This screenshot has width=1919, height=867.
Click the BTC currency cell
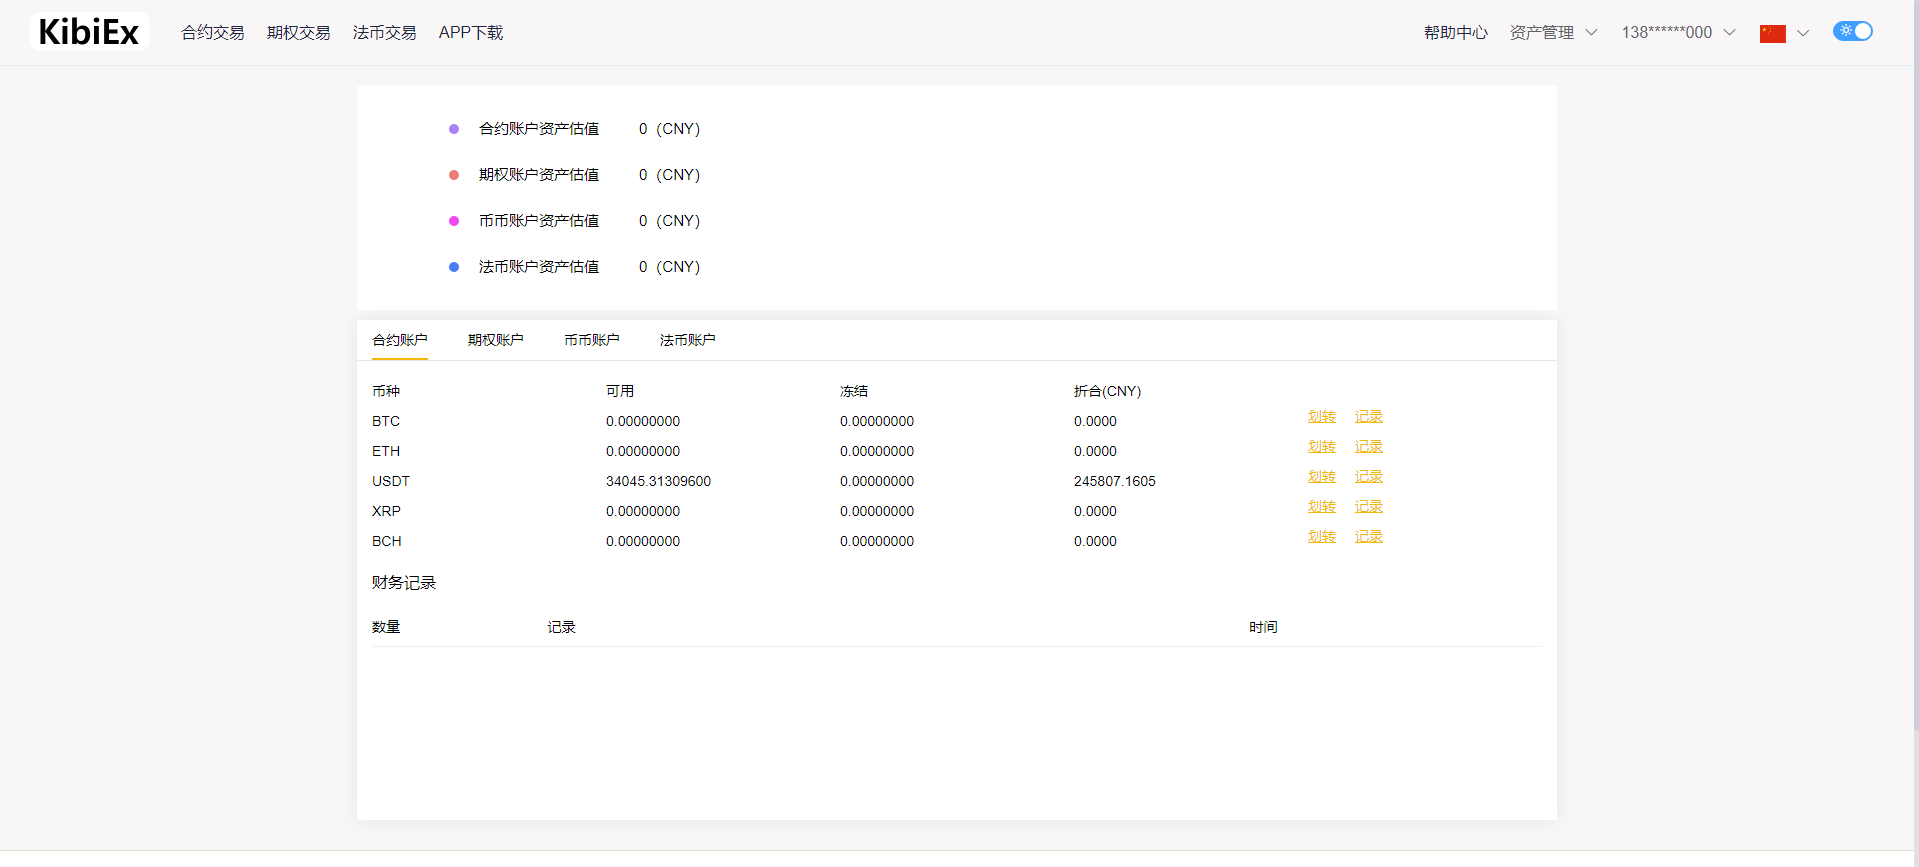click(386, 421)
